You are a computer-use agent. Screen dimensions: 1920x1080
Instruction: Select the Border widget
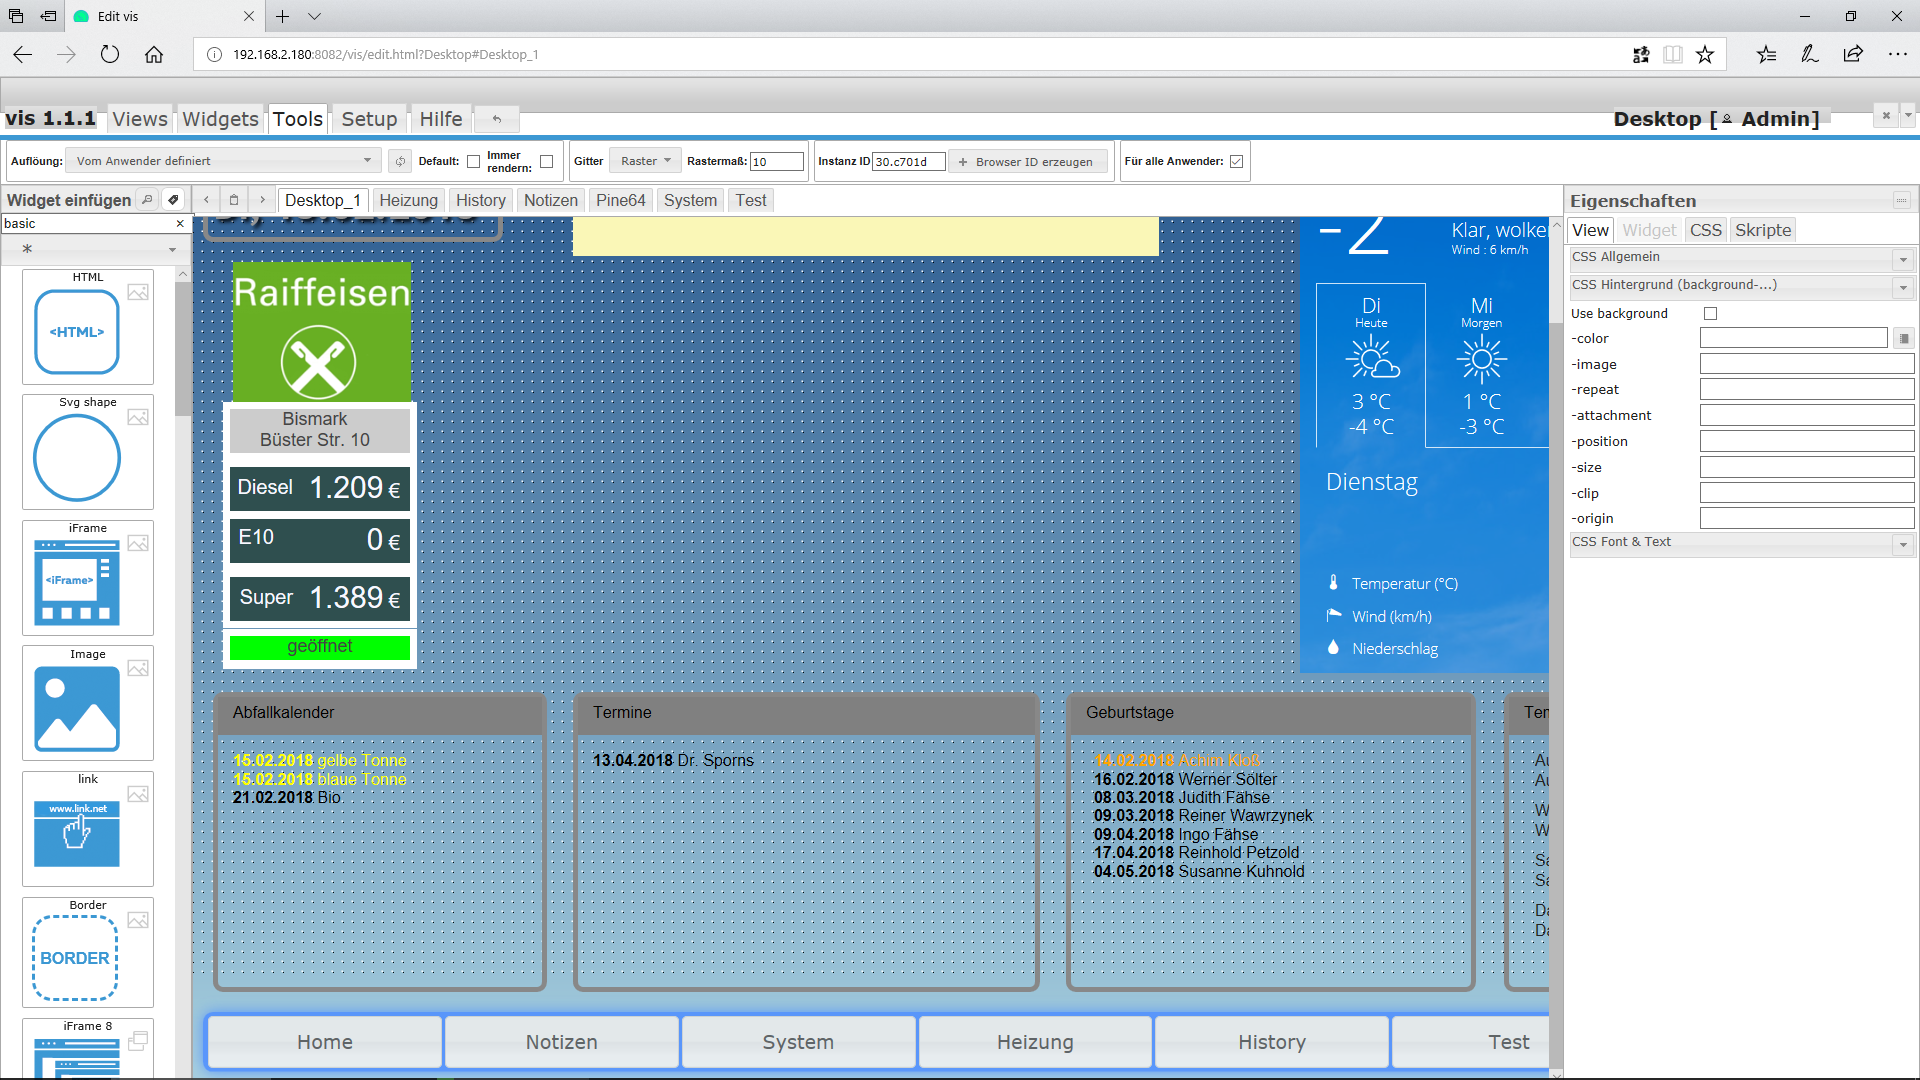click(x=77, y=958)
